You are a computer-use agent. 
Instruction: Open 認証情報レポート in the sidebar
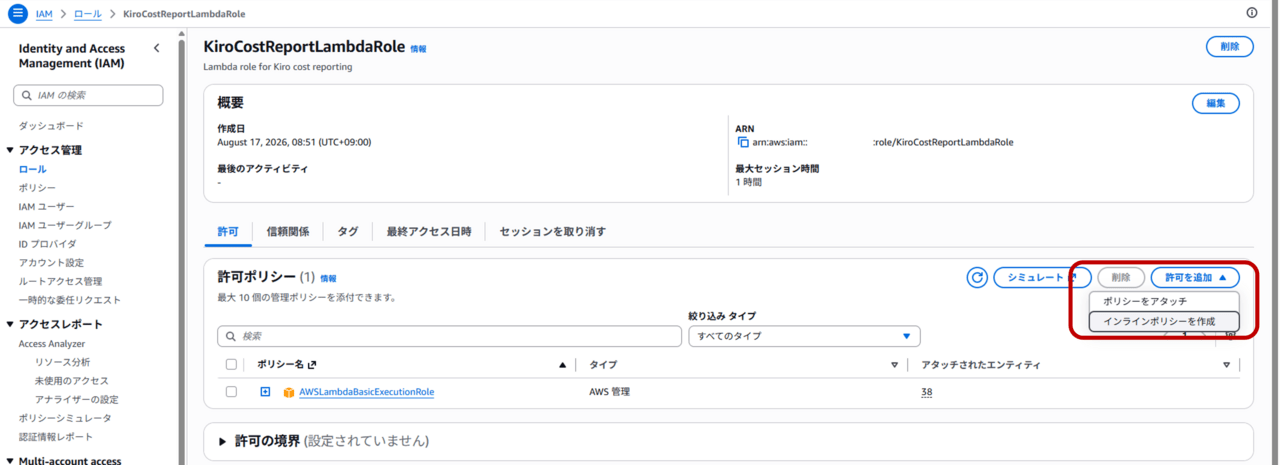tap(55, 437)
